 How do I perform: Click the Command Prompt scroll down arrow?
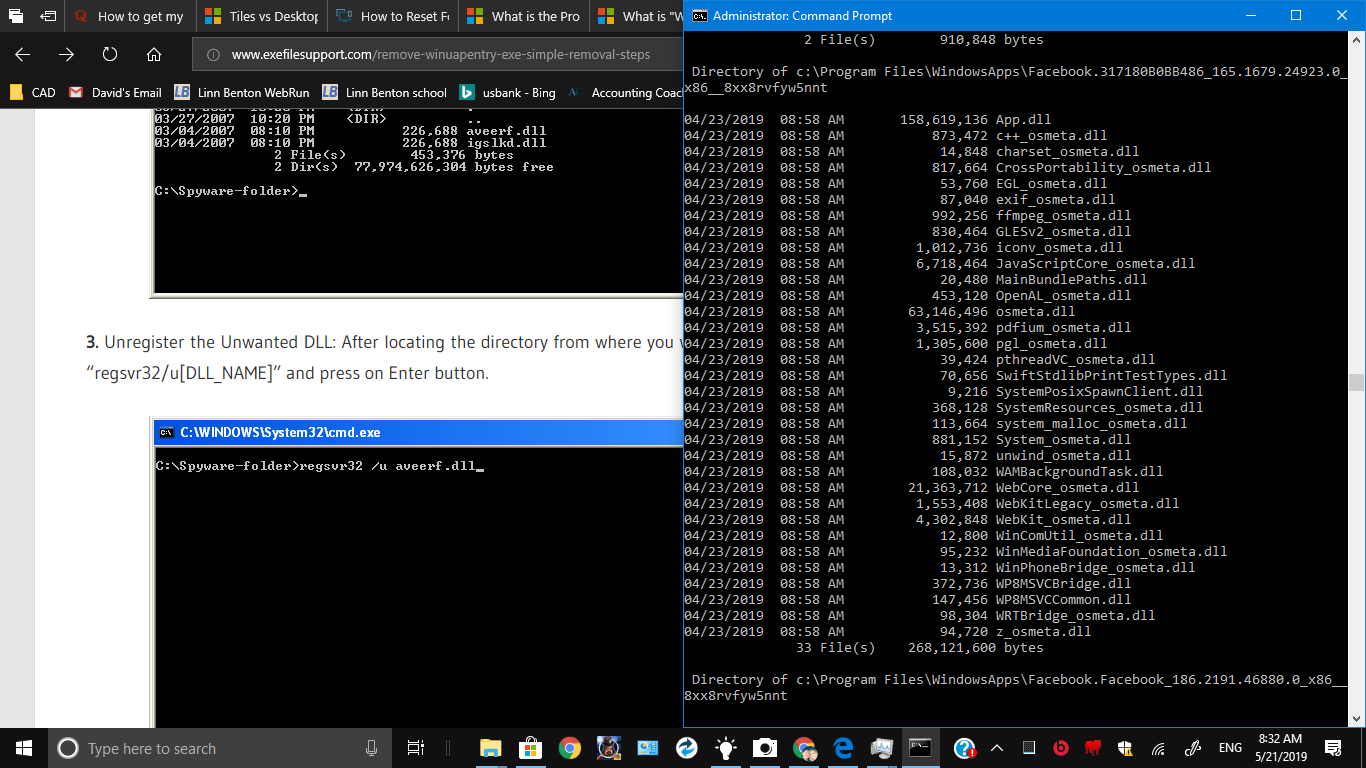1356,718
